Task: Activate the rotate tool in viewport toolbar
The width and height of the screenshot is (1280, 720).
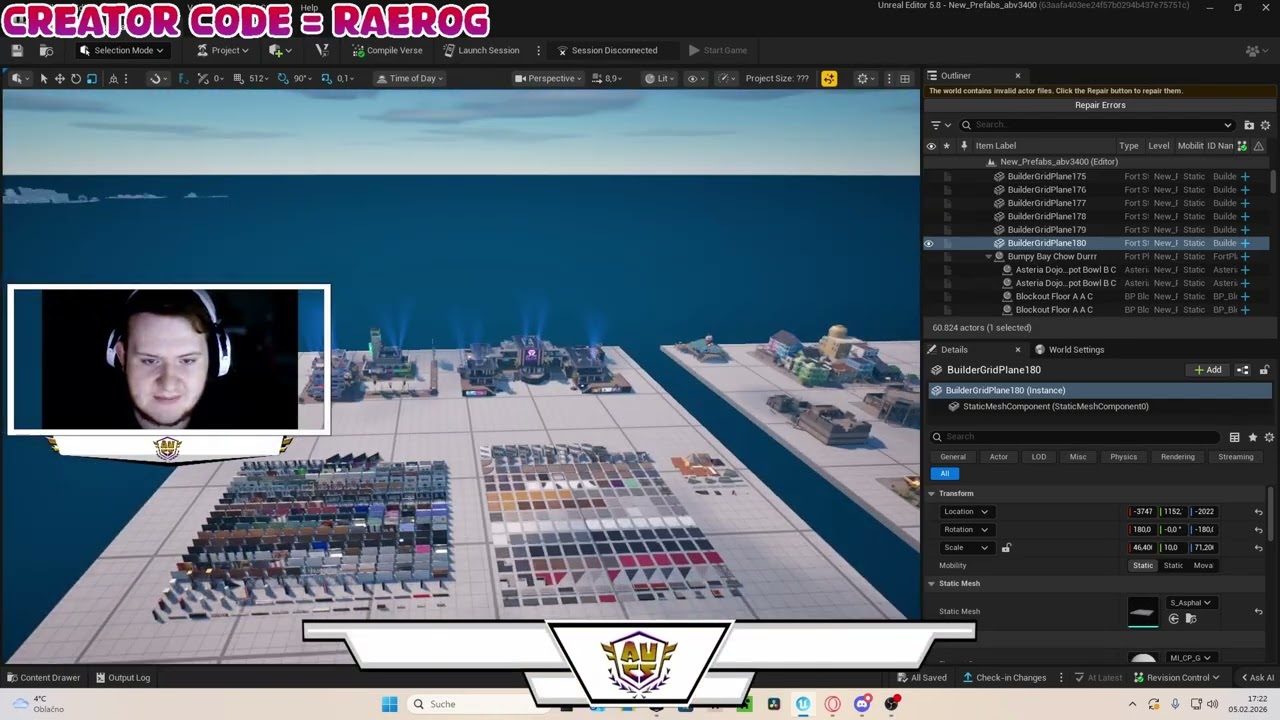Action: pos(75,78)
